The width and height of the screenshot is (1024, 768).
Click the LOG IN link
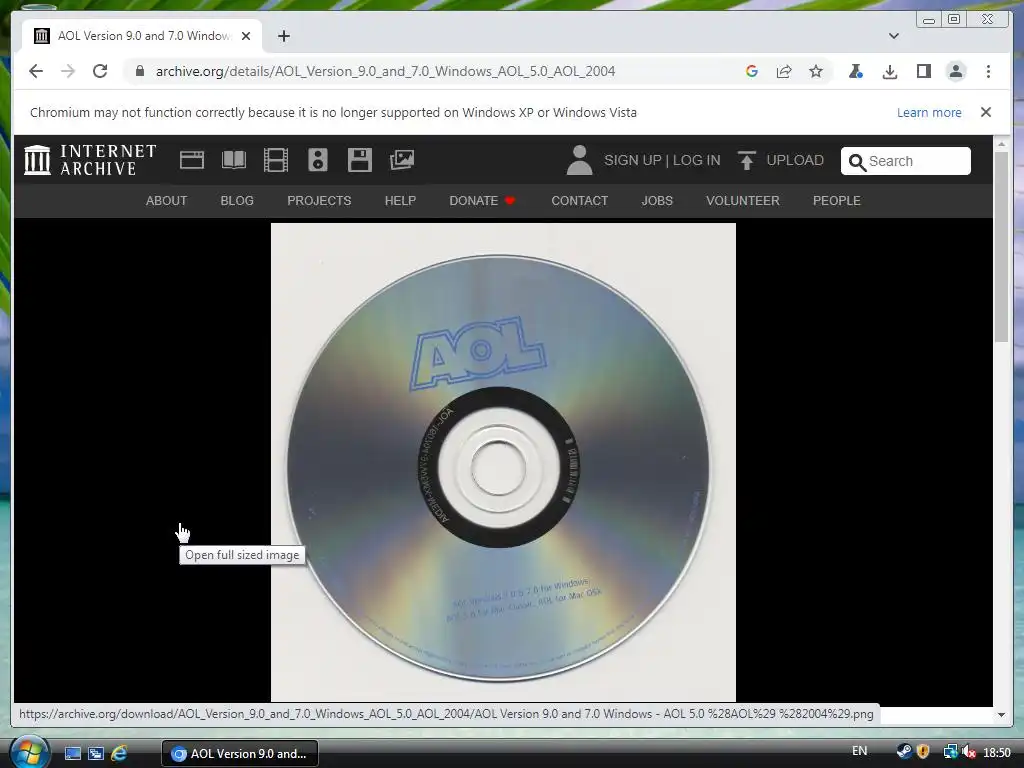coord(697,160)
